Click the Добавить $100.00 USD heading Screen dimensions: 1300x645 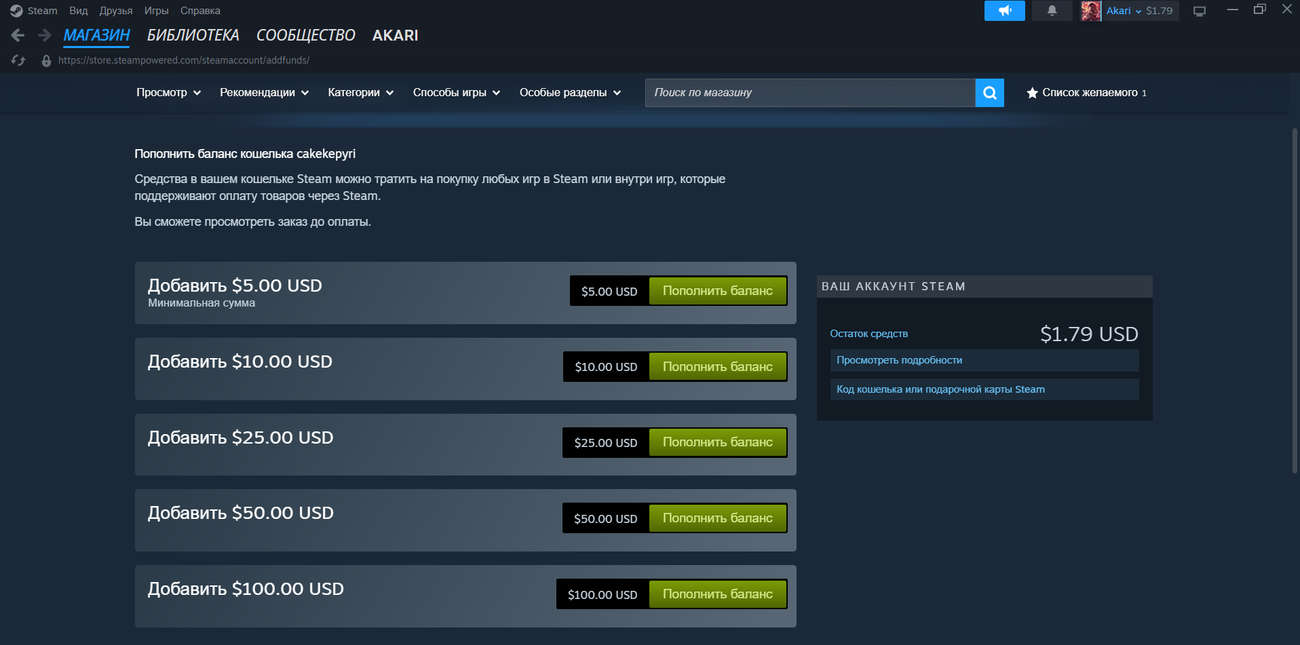coord(246,589)
